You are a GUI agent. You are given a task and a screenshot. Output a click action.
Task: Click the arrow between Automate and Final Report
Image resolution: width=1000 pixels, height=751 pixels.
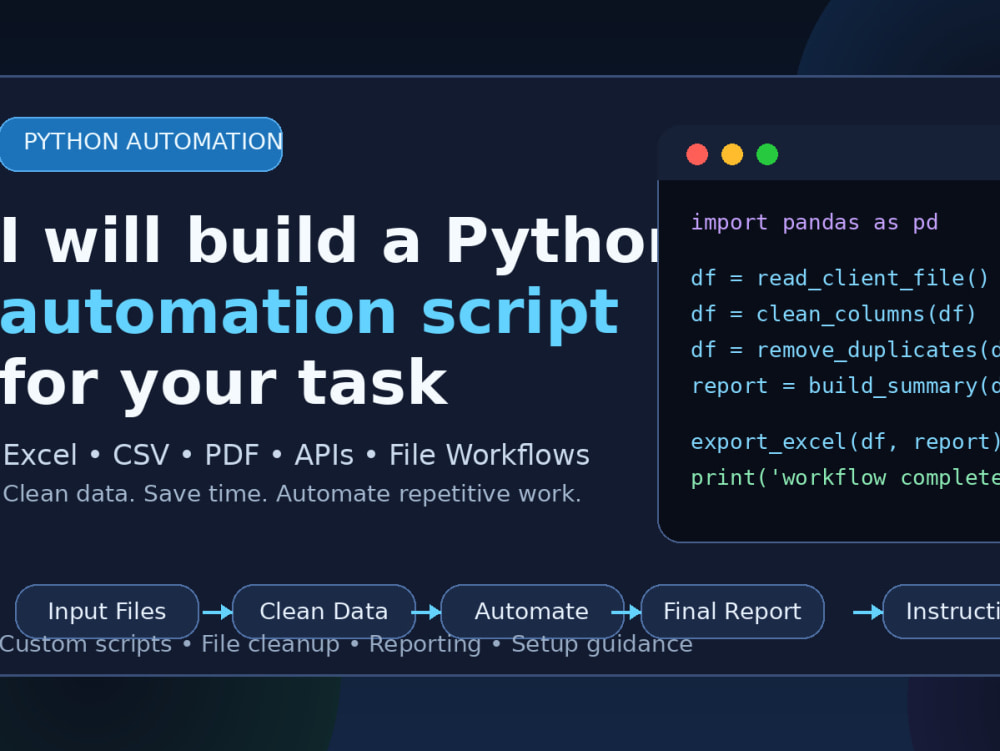click(x=626, y=612)
